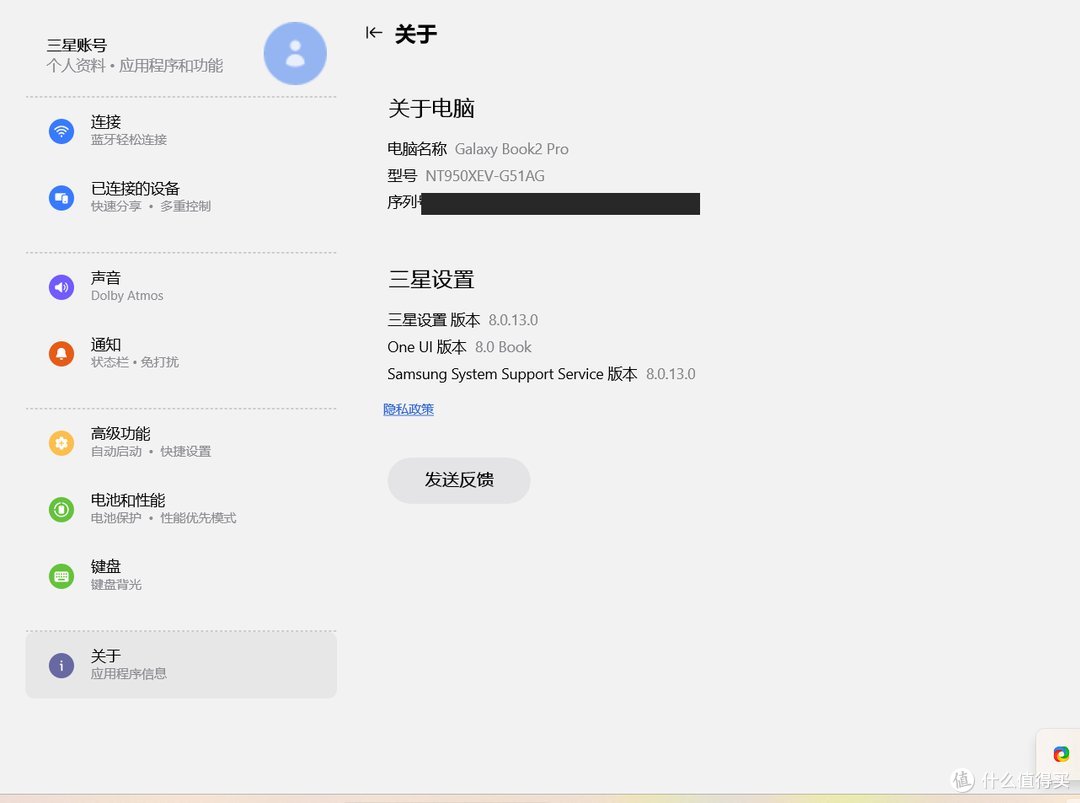Image resolution: width=1080 pixels, height=803 pixels.
Task: Click the 键盘 keyboard icon
Action: tap(61, 576)
